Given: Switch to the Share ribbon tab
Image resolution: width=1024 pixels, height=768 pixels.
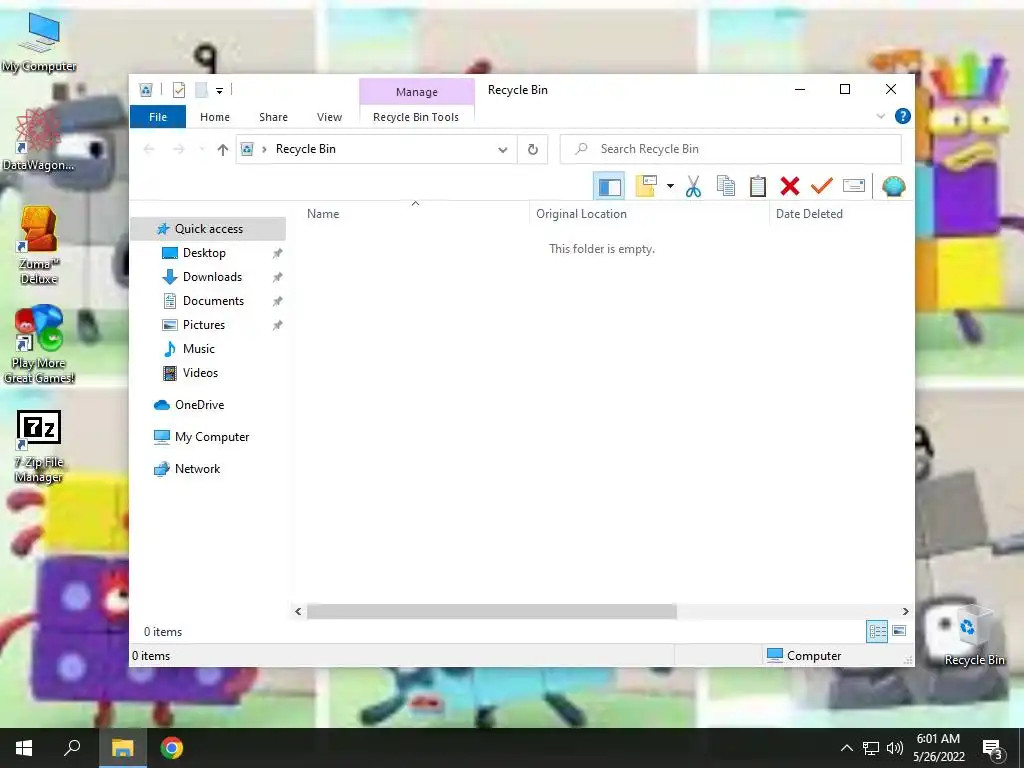Looking at the screenshot, I should (273, 117).
